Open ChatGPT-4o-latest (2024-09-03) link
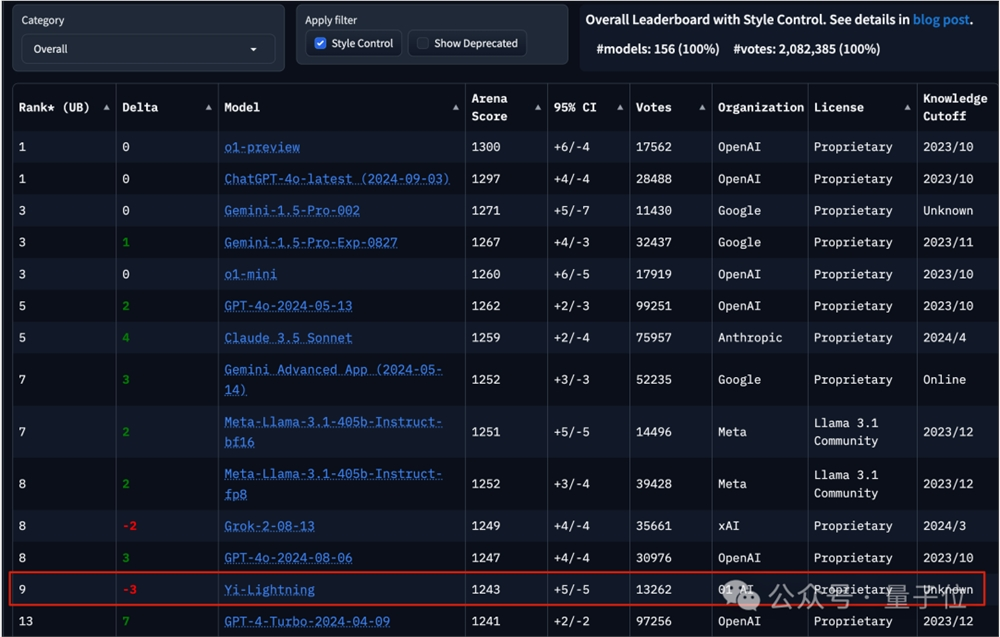Image resolution: width=1000 pixels, height=637 pixels. pos(337,179)
